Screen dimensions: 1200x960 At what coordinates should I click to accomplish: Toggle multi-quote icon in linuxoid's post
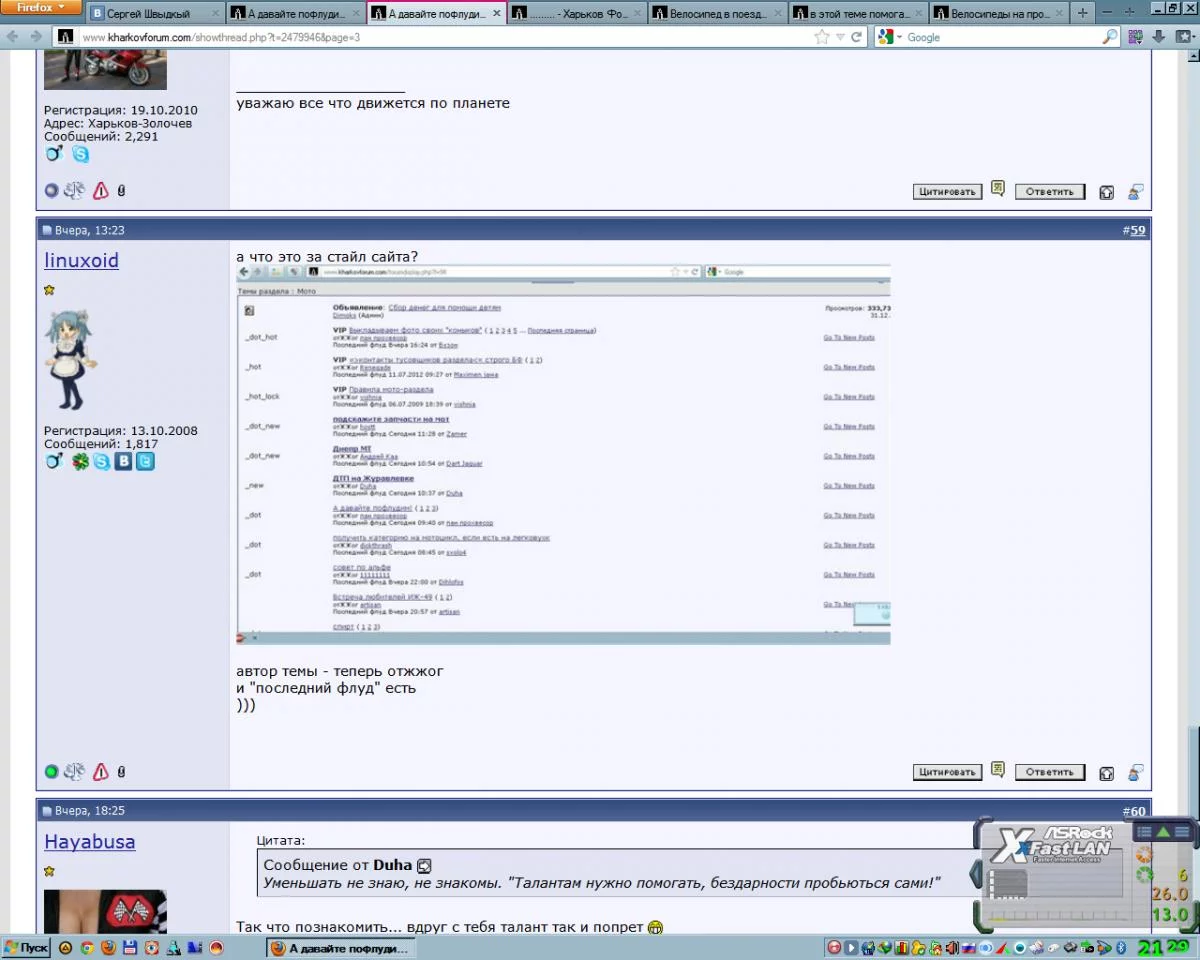tap(998, 770)
